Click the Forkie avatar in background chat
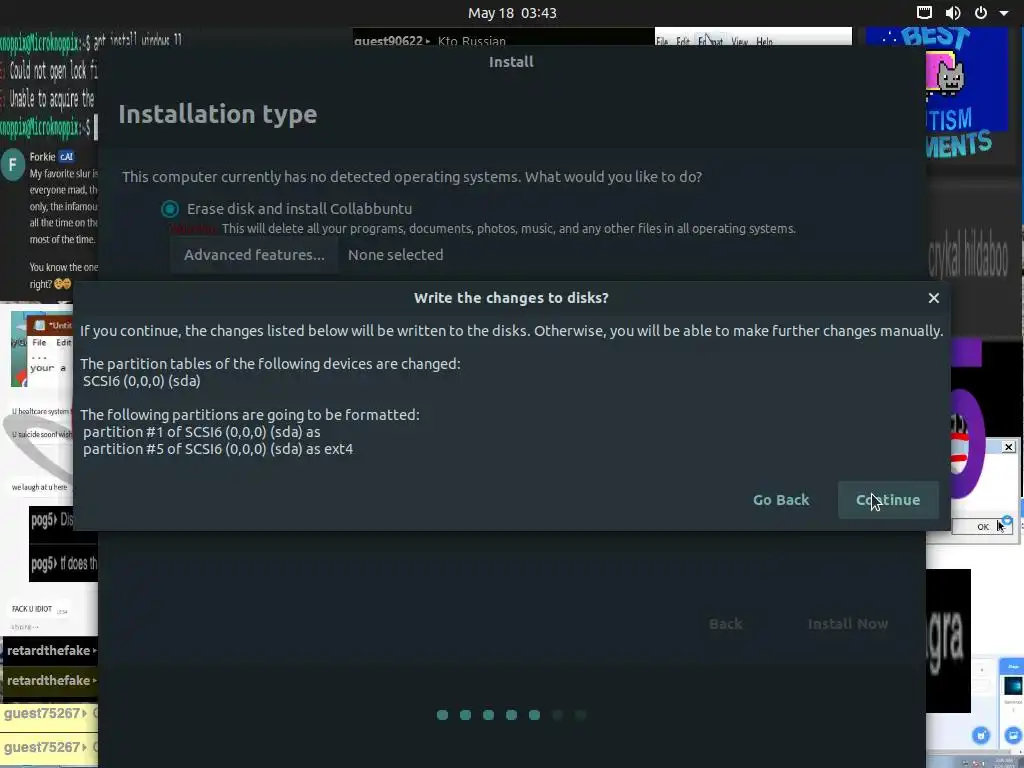The height and width of the screenshot is (768, 1024). click(x=13, y=165)
